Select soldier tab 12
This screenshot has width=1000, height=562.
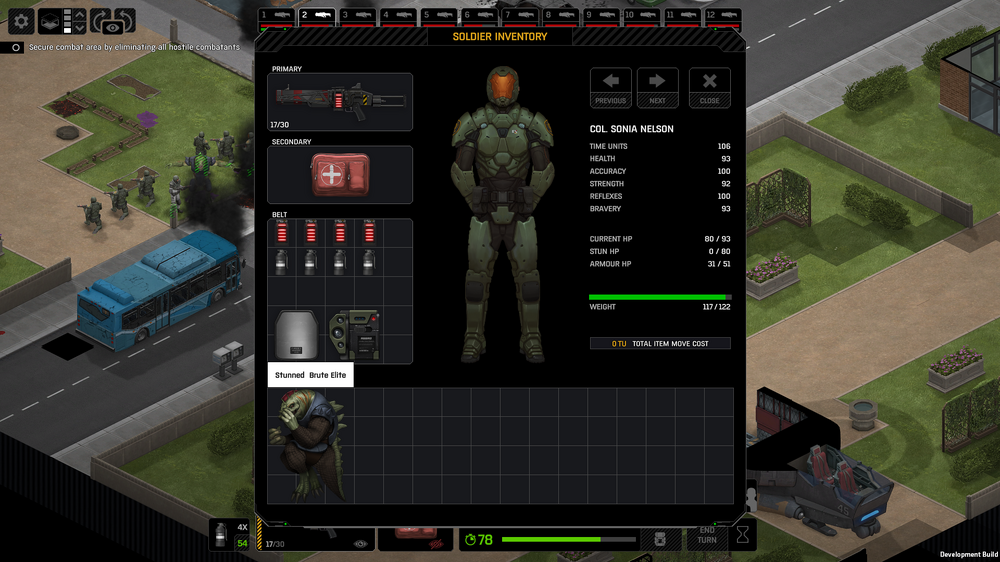[723, 16]
